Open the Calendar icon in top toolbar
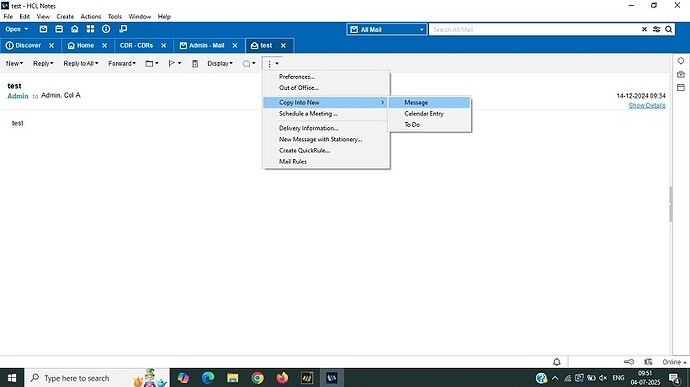690x387 pixels. 59,29
